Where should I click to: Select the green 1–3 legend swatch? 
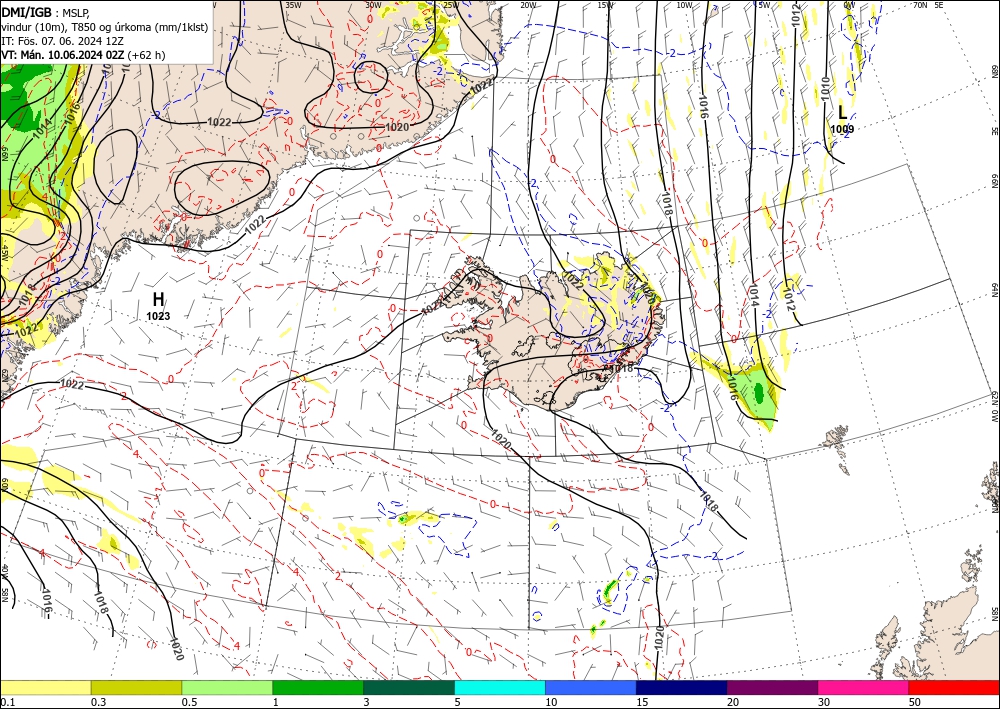[318, 687]
